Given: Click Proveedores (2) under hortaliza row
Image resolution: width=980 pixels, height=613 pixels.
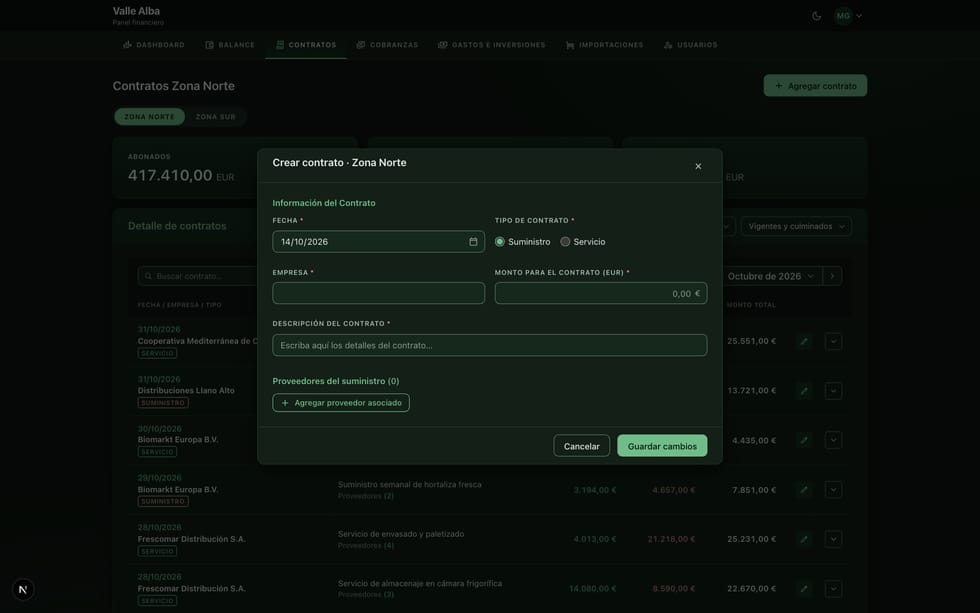Looking at the screenshot, I should click(366, 496).
